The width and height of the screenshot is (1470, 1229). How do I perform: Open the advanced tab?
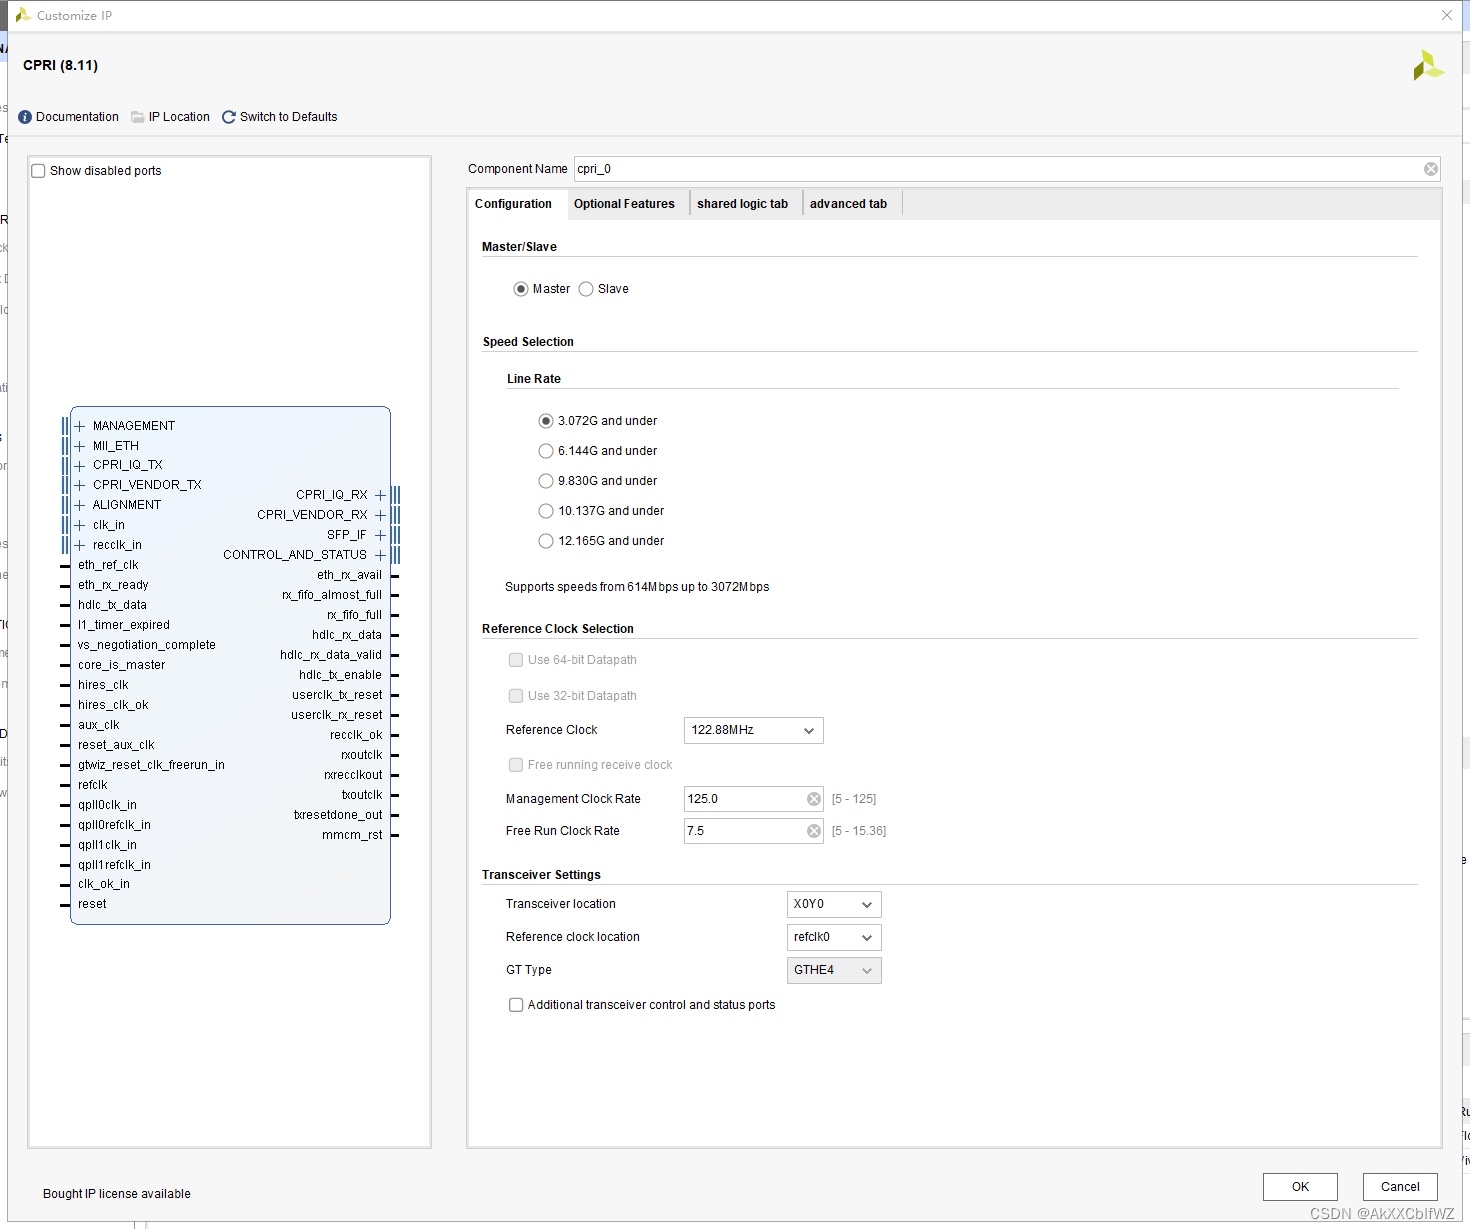point(848,204)
